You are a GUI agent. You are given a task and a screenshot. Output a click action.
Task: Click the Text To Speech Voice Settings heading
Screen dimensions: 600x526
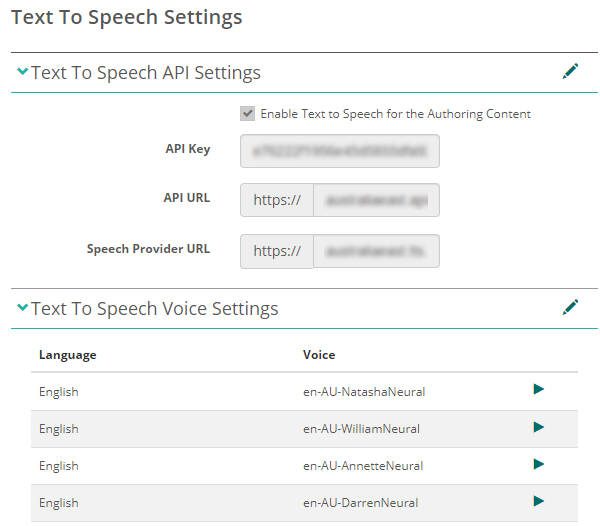(x=154, y=308)
